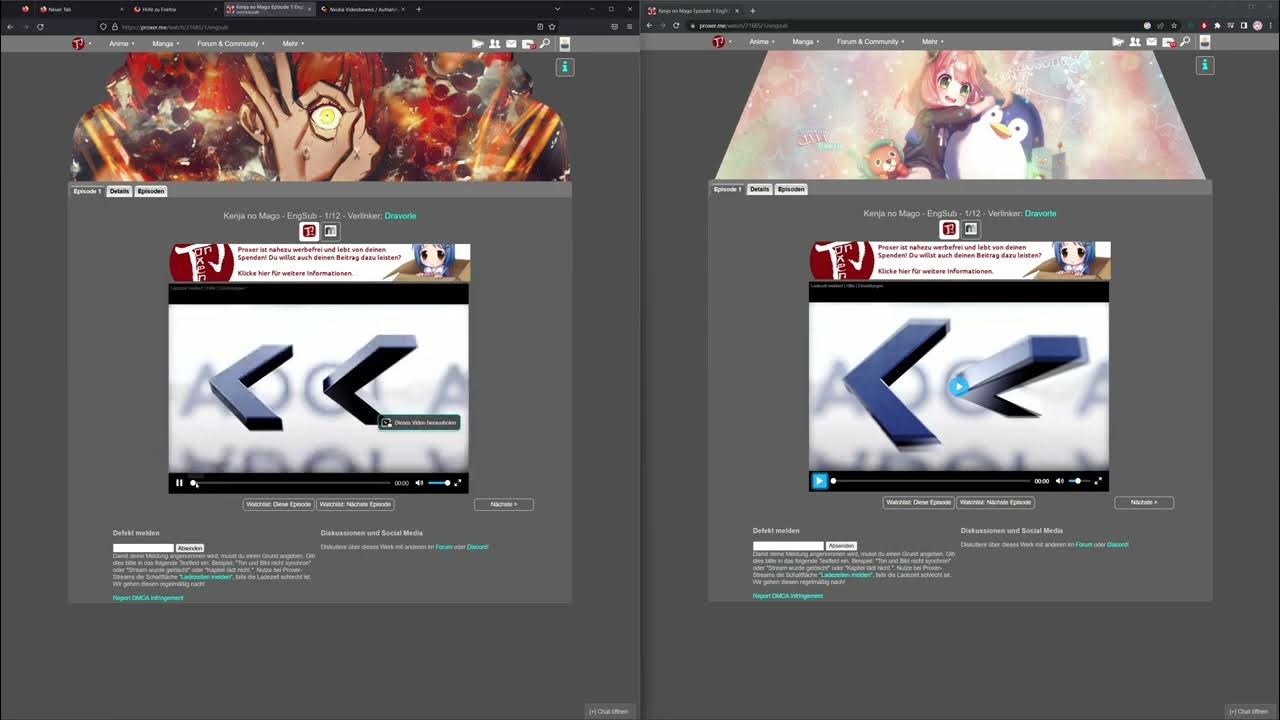The image size is (1280, 720).
Task: Open the Mehr dropdown in the left window
Action: coord(293,44)
